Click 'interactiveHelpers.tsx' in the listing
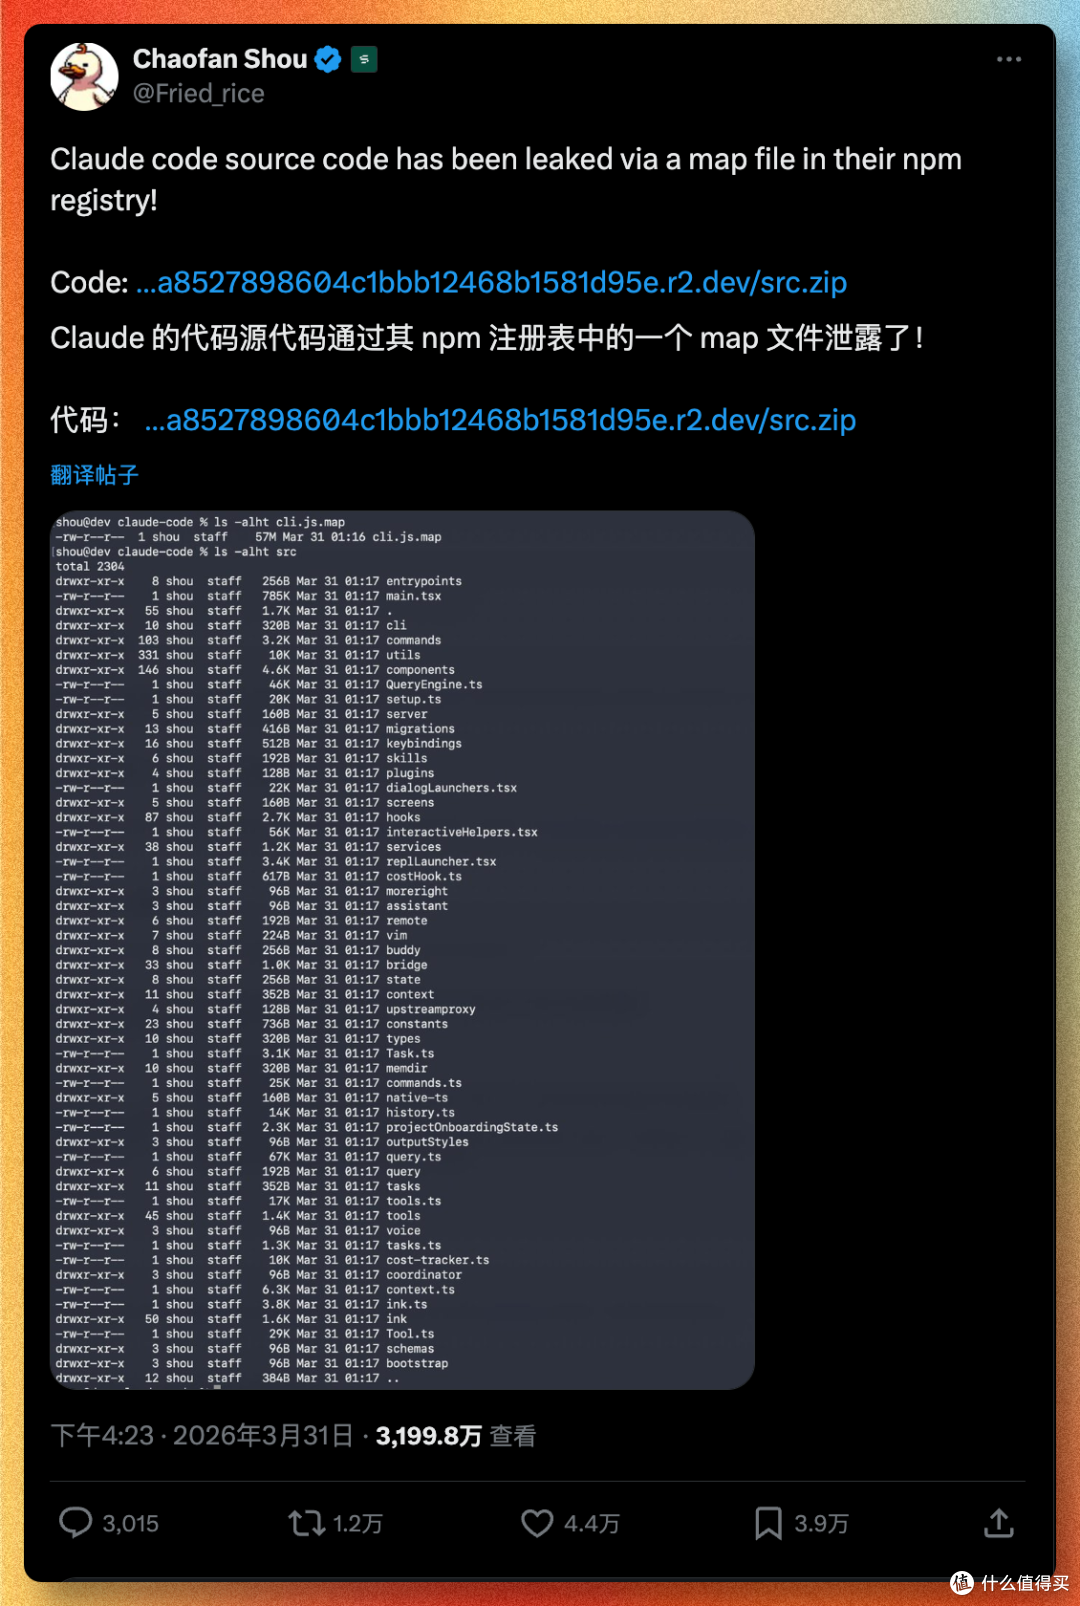This screenshot has width=1080, height=1606. tap(462, 832)
